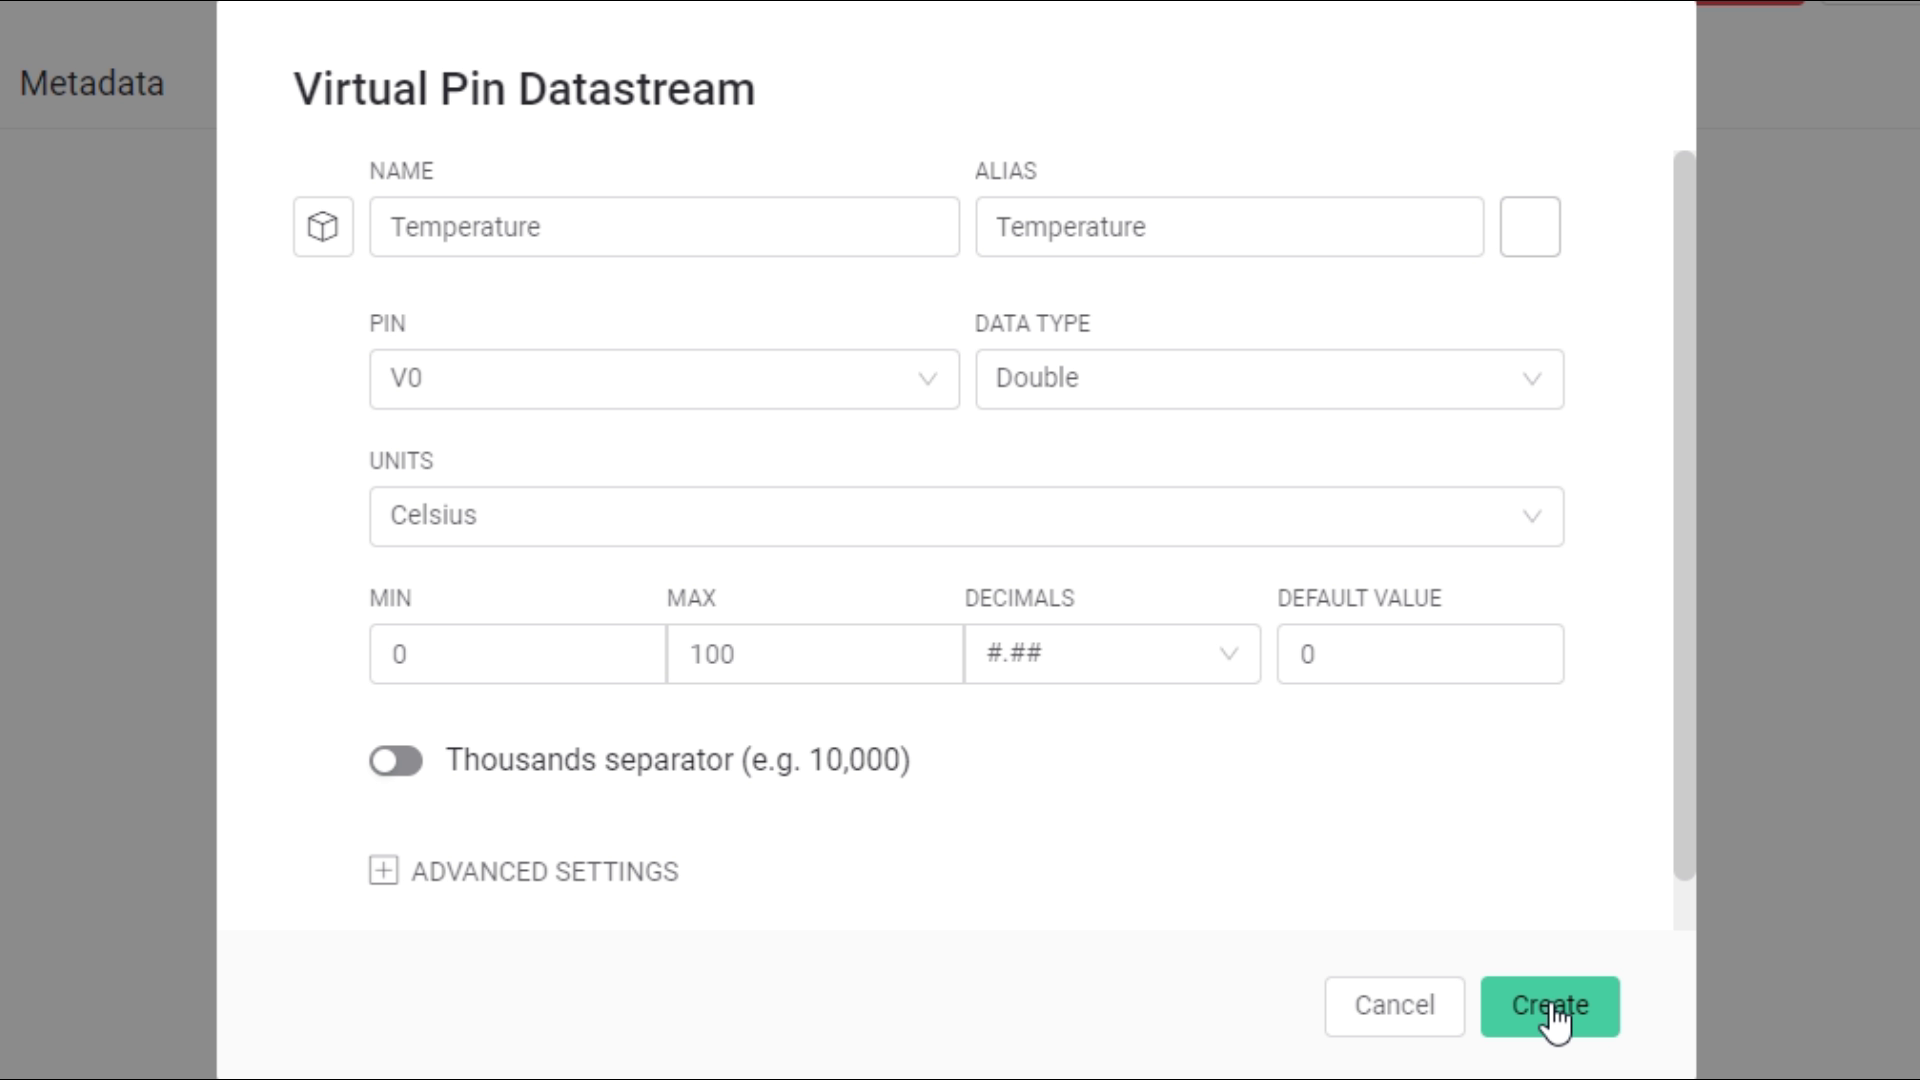Click the Default Value field
1920x1080 pixels.
pyautogui.click(x=1419, y=654)
